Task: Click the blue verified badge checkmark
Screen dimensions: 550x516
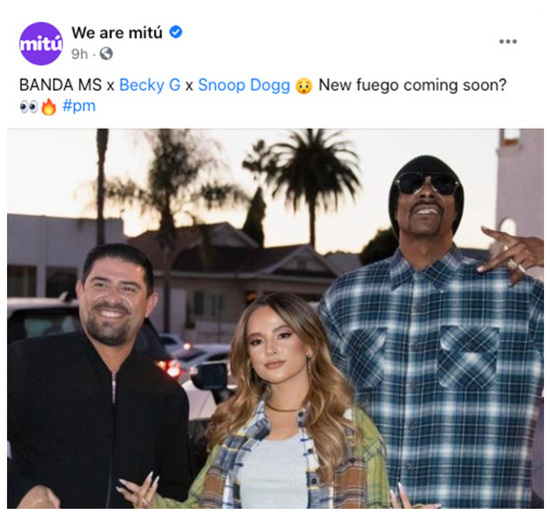Action: (176, 32)
